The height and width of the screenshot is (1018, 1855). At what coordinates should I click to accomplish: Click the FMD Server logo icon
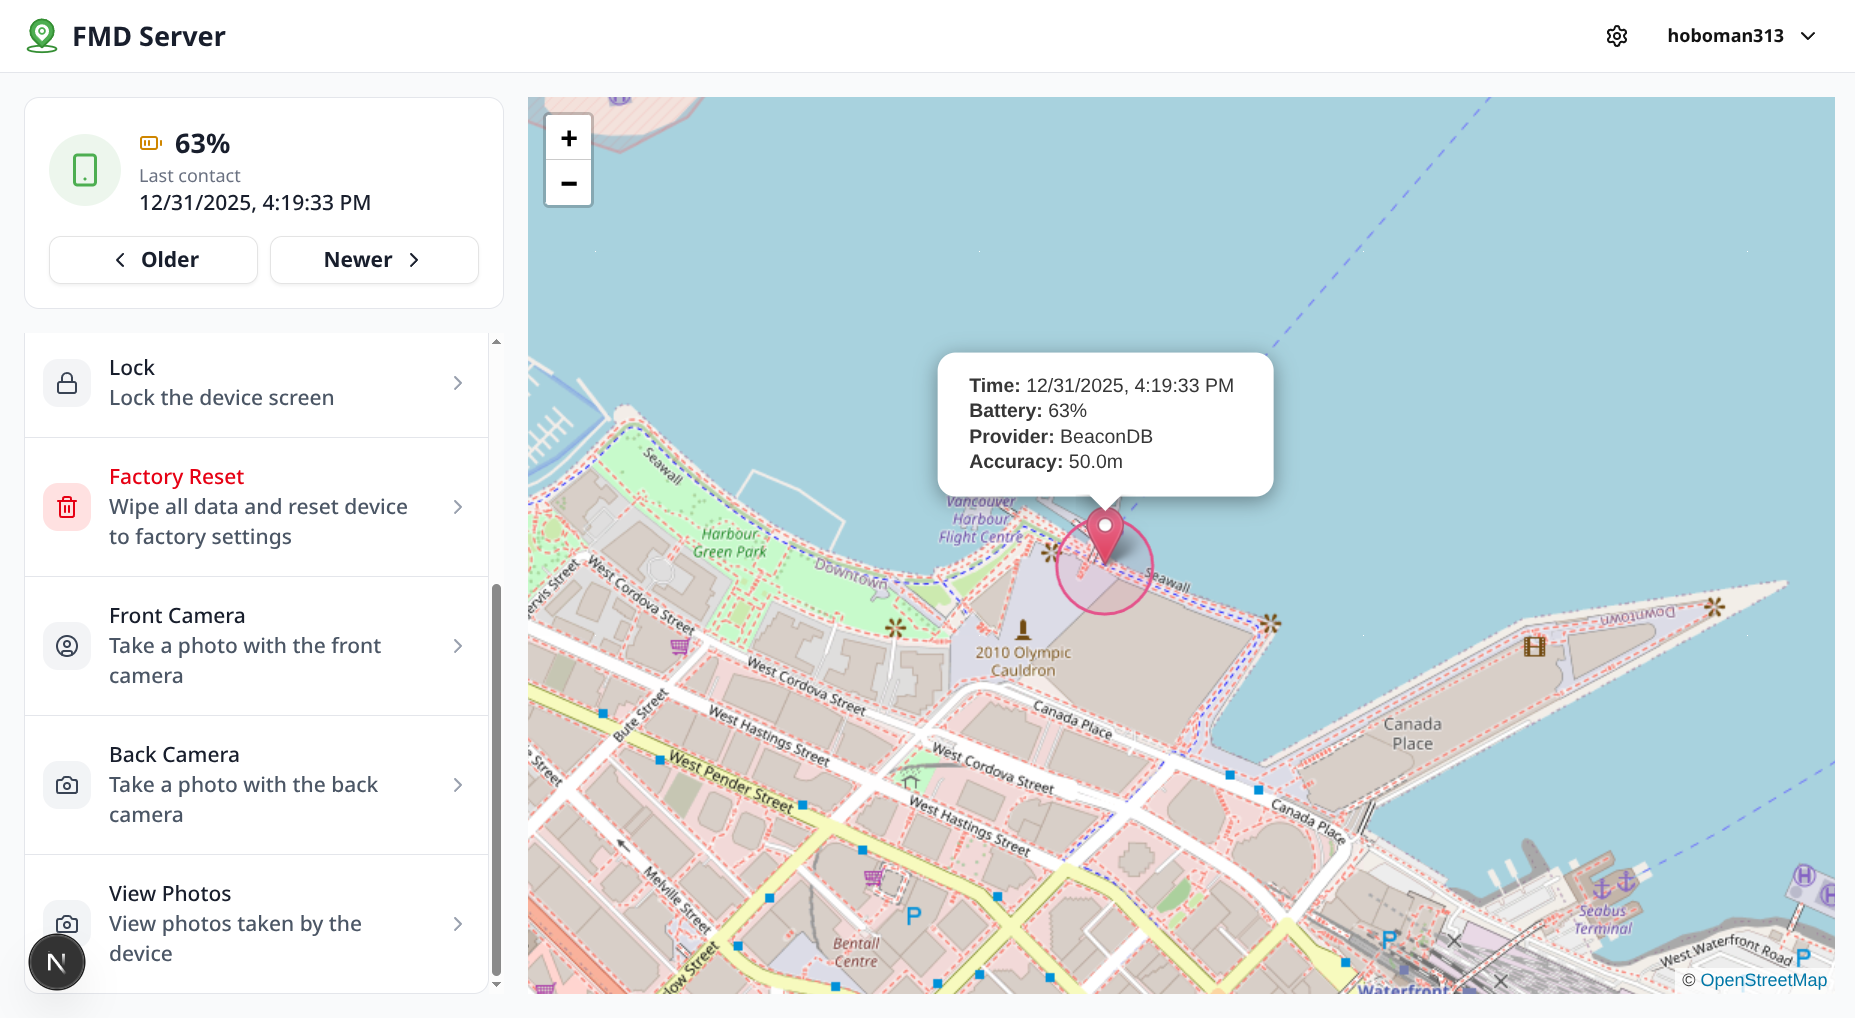42,36
